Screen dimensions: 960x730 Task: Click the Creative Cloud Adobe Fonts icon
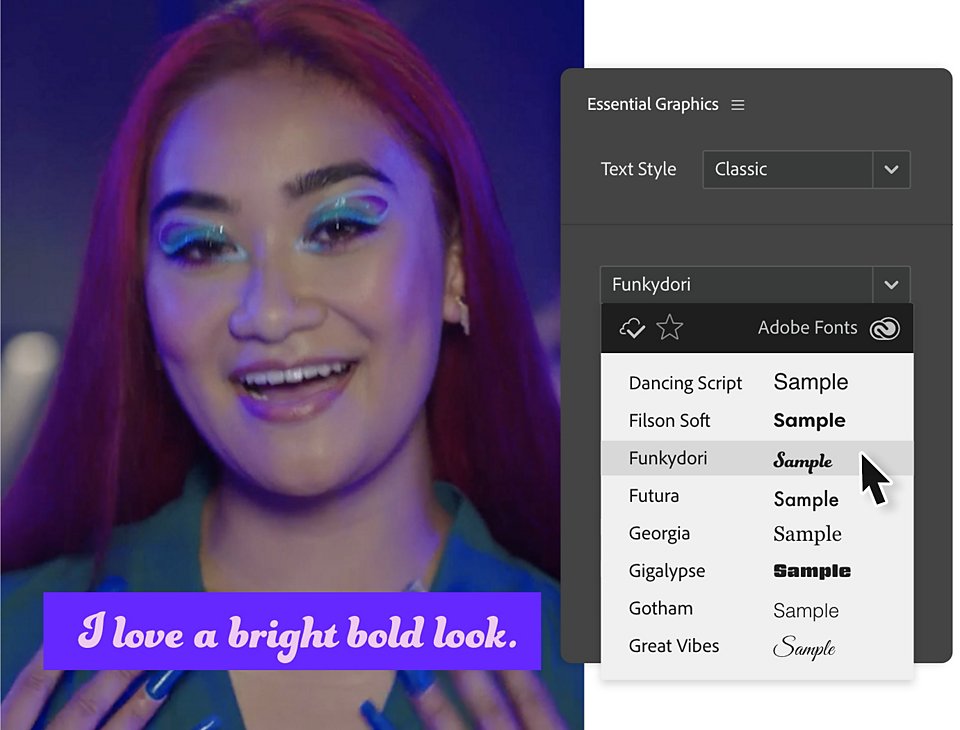[x=885, y=328]
